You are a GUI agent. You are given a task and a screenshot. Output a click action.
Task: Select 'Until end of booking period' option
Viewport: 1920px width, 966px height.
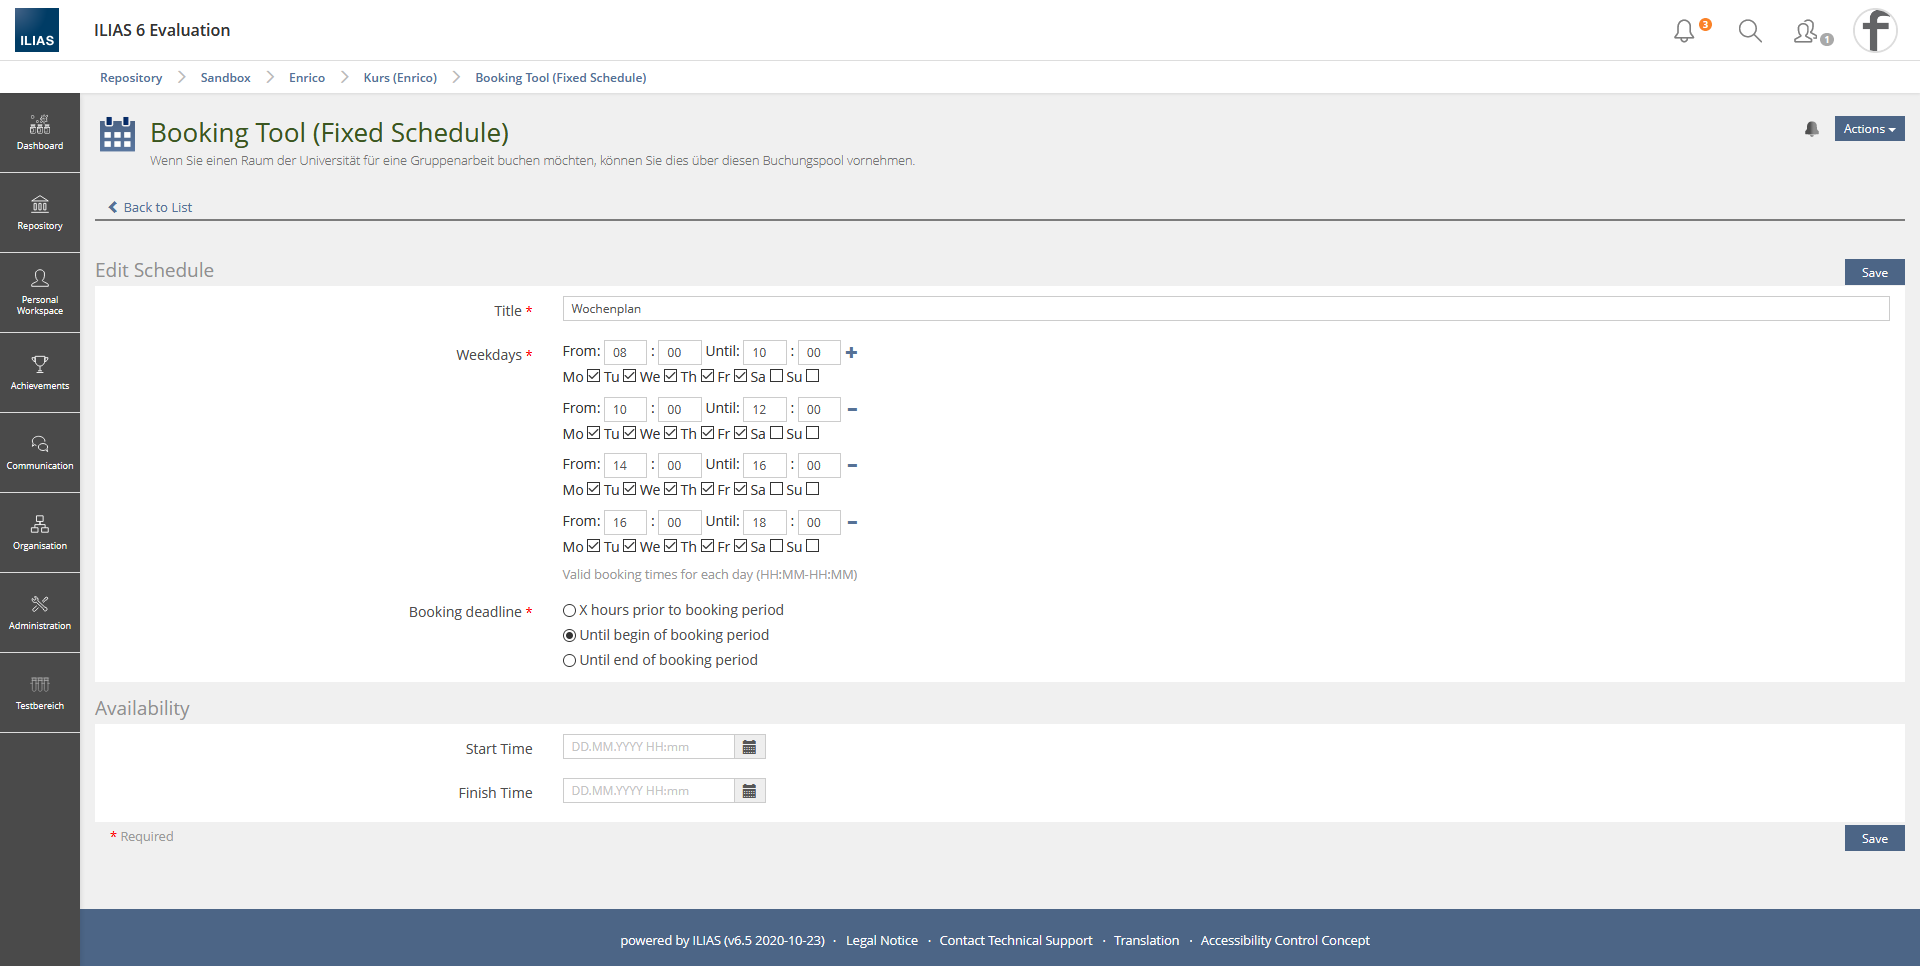point(570,660)
